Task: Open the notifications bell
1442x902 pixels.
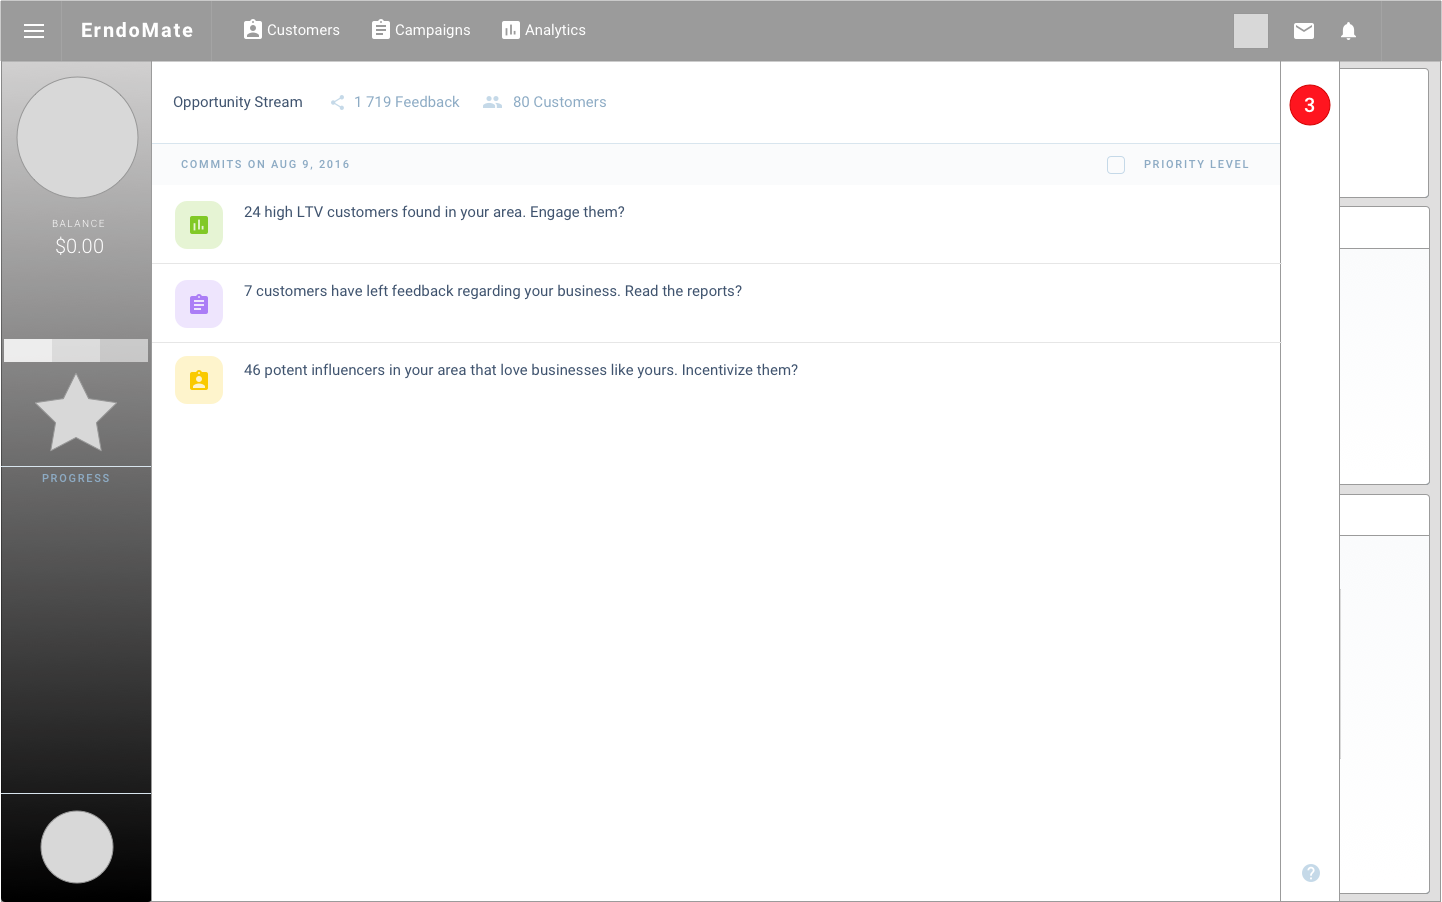Action: (1348, 31)
